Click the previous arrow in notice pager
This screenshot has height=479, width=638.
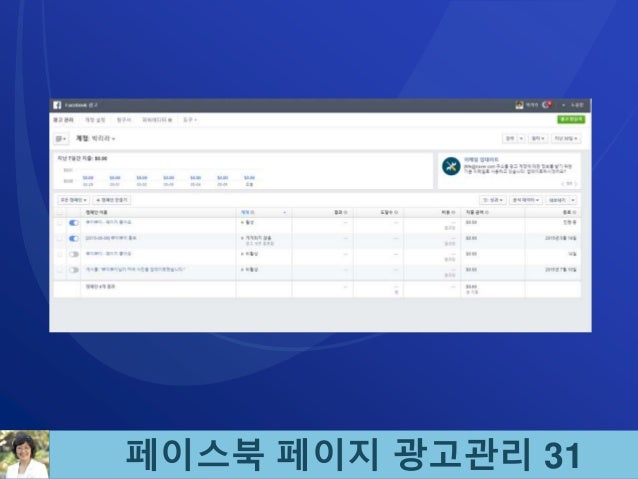click(563, 184)
